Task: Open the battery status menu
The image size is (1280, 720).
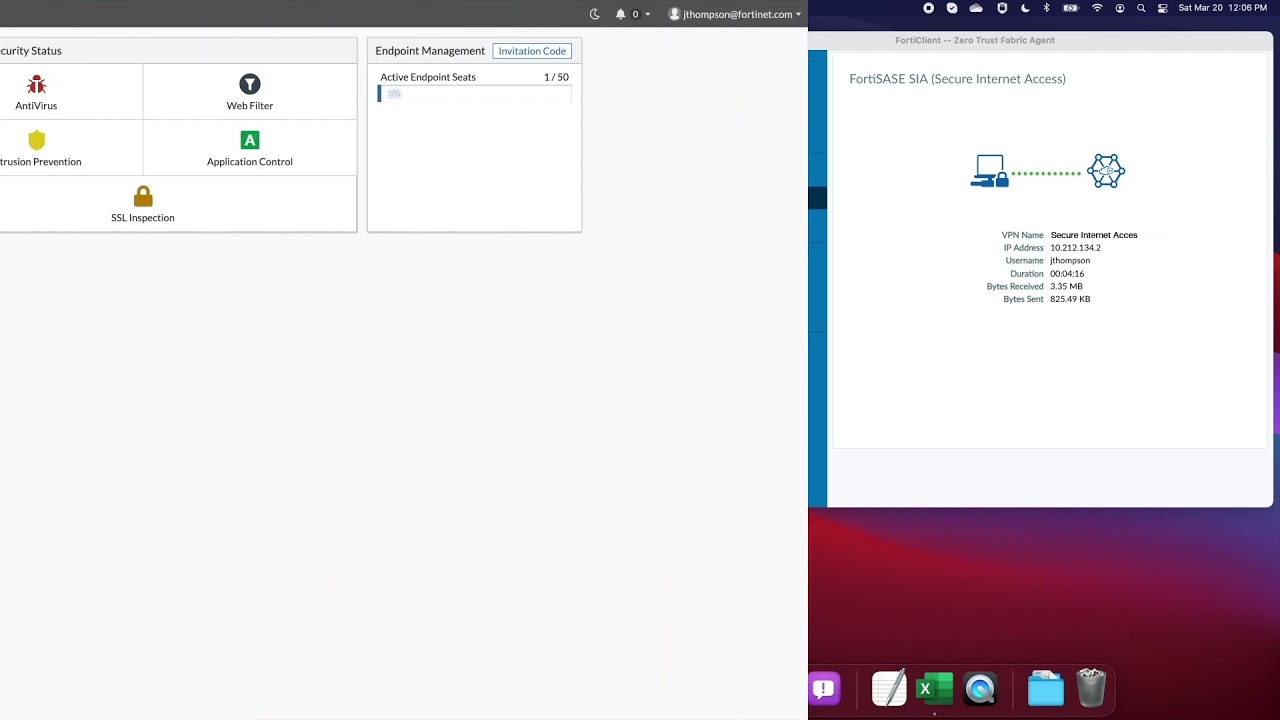Action: pos(1071,8)
